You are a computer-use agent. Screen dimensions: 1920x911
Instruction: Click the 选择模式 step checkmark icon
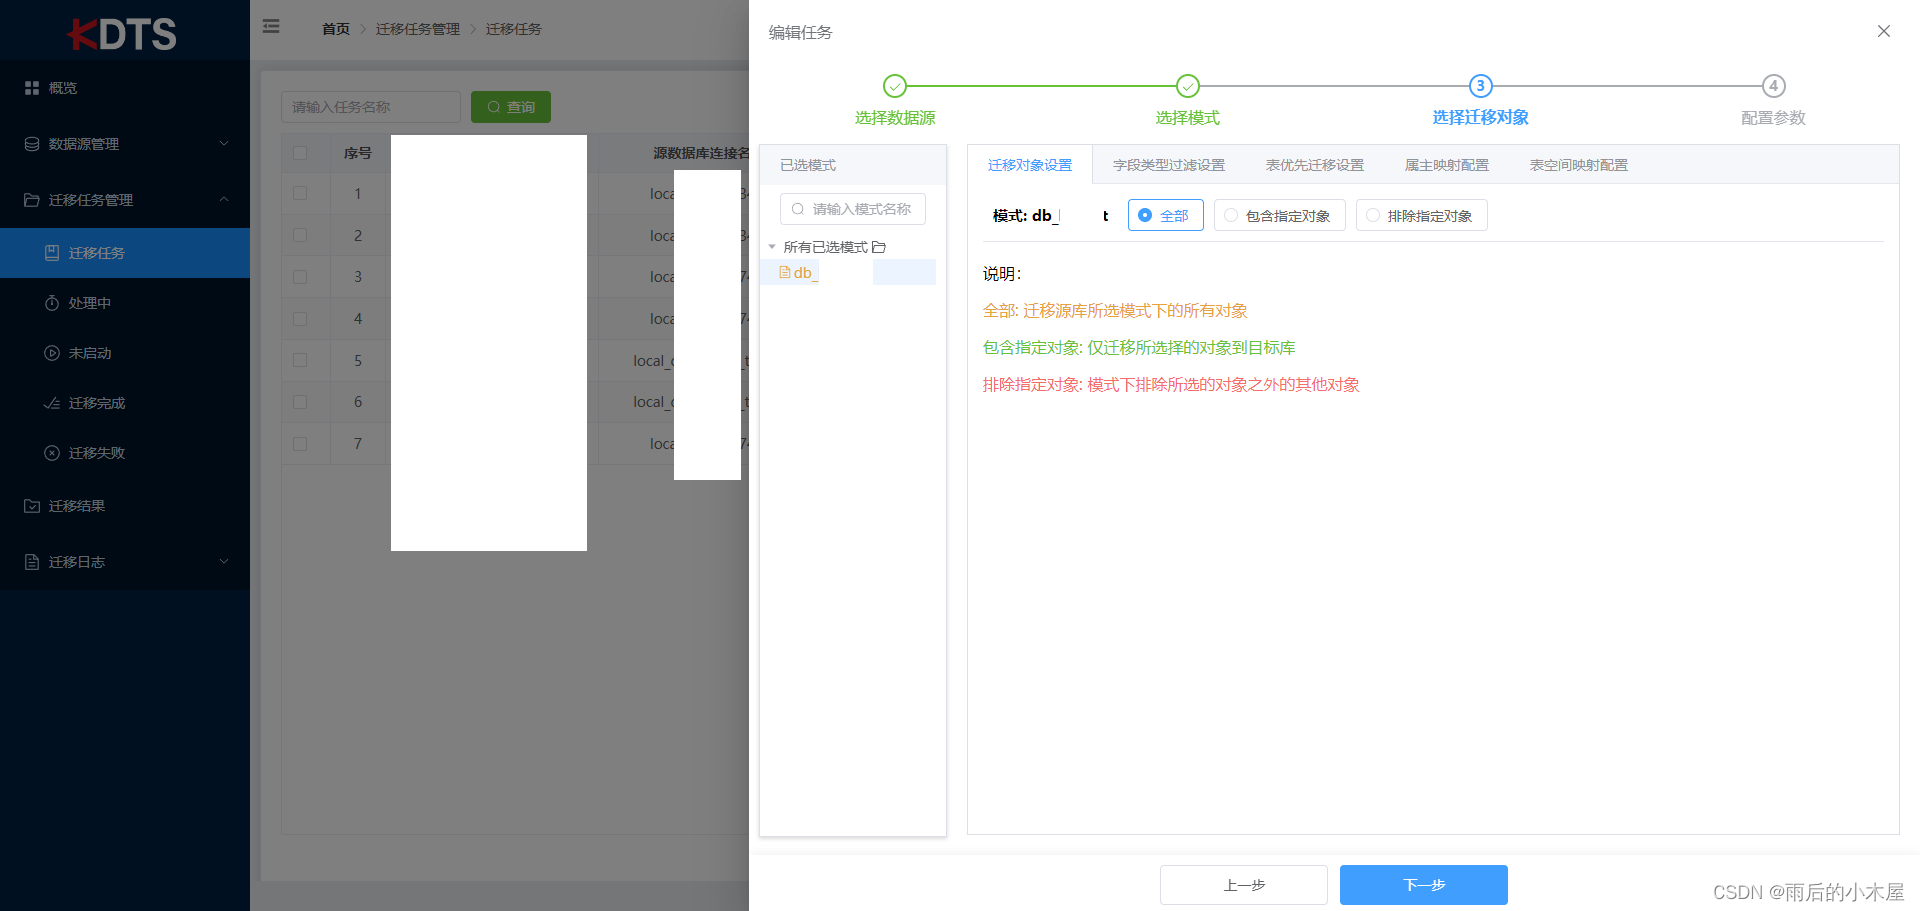click(1188, 86)
